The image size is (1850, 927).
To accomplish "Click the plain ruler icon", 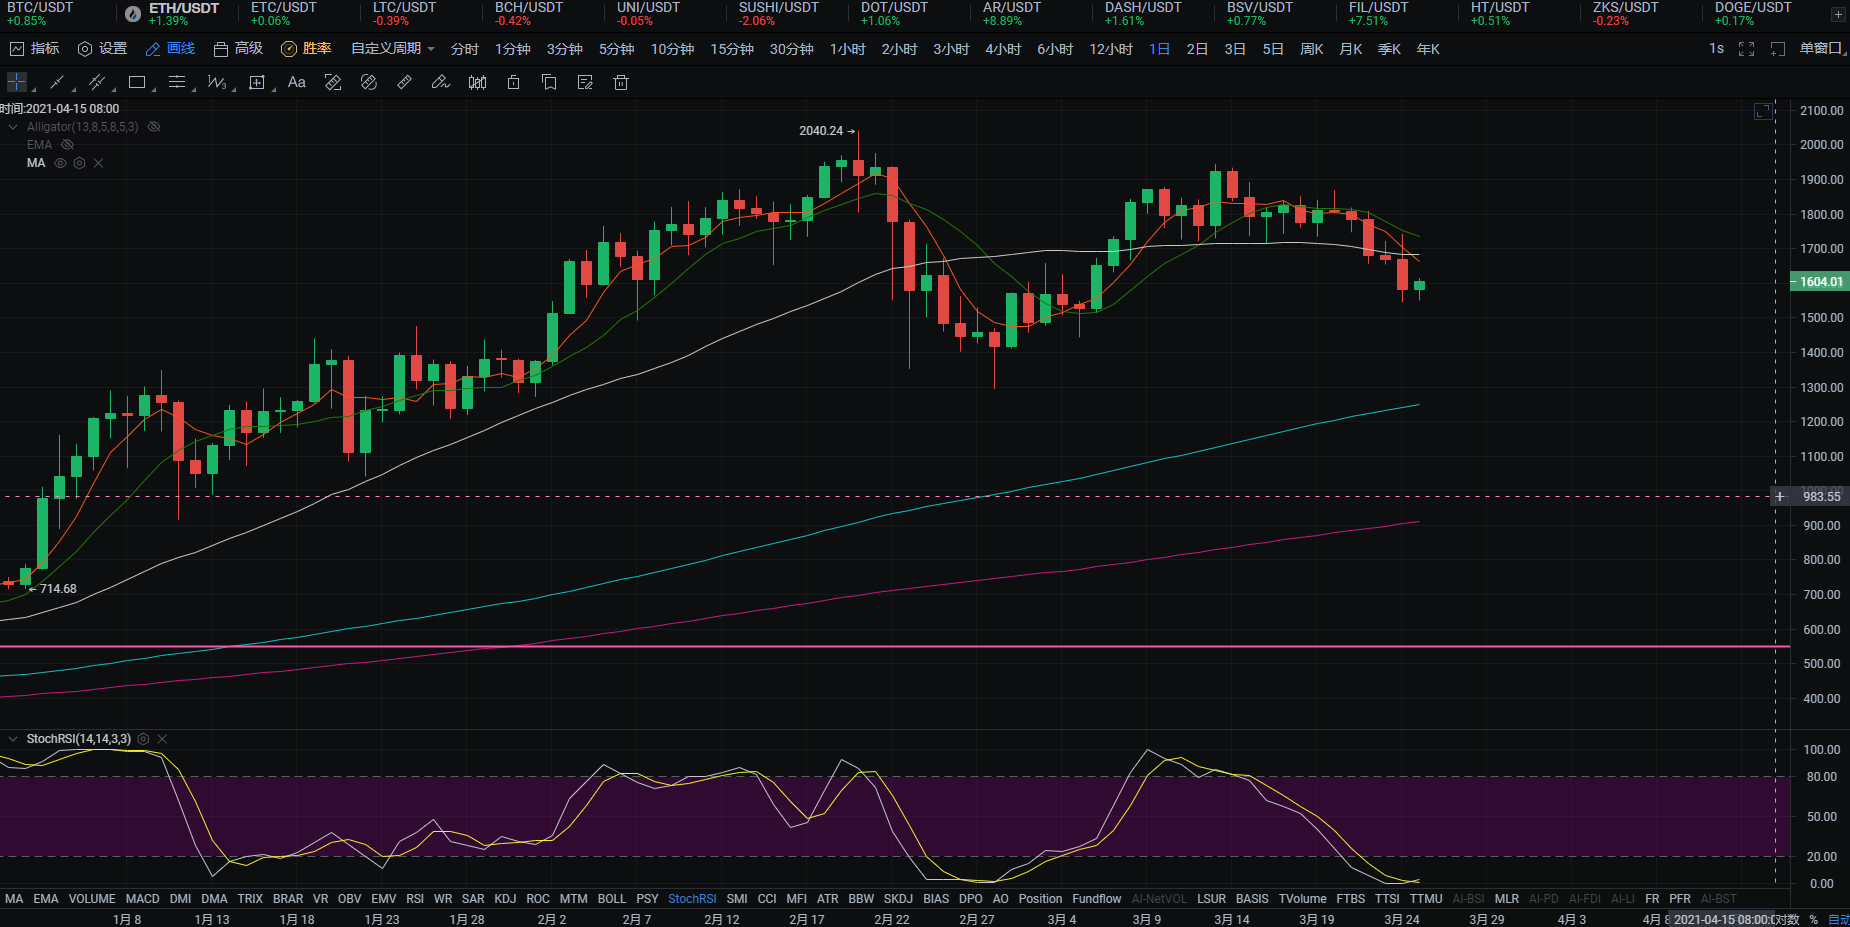I will (405, 82).
